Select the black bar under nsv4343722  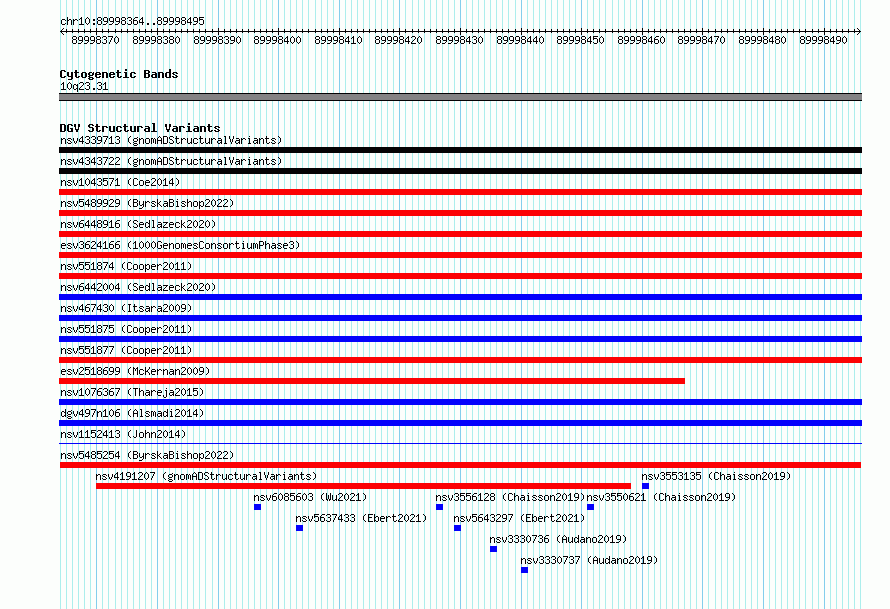click(x=460, y=171)
